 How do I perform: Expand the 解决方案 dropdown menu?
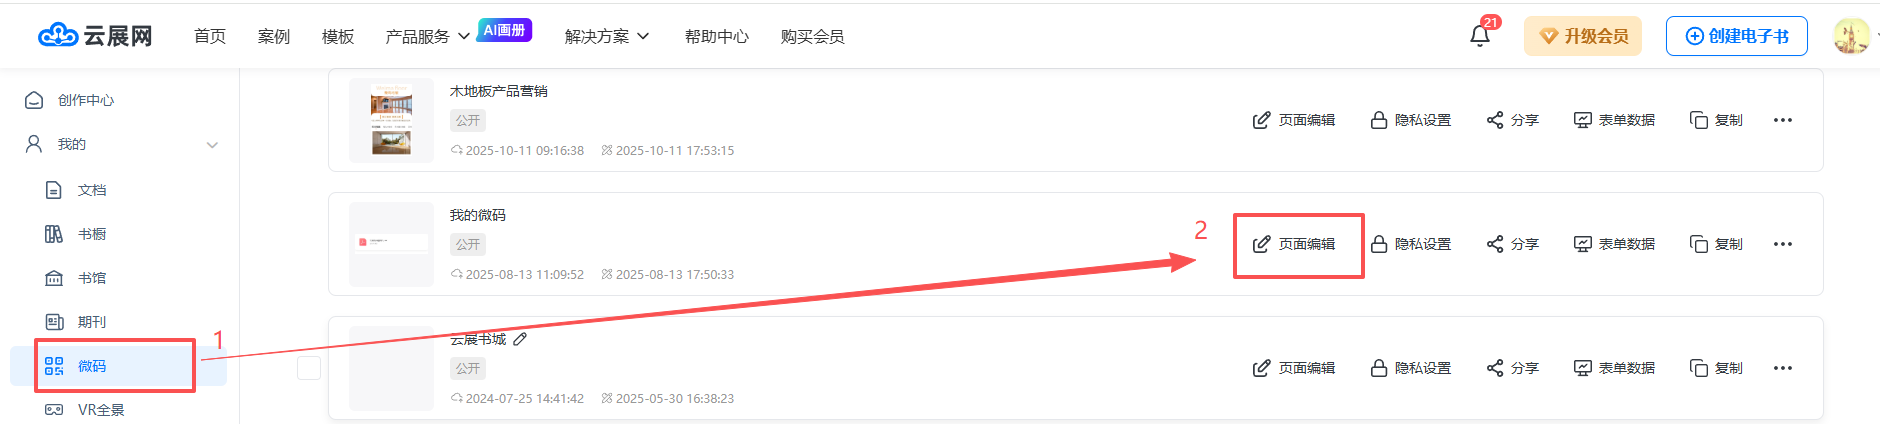606,37
